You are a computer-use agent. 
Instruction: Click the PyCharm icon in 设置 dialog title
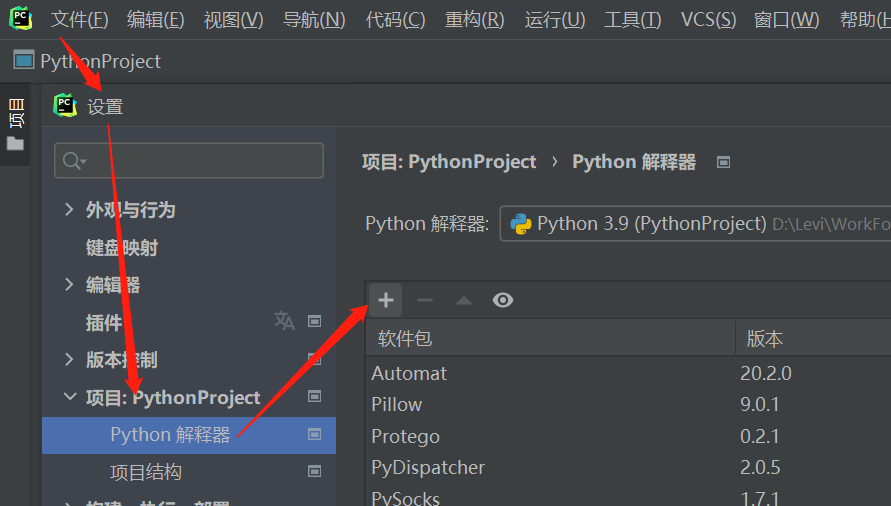tap(65, 106)
